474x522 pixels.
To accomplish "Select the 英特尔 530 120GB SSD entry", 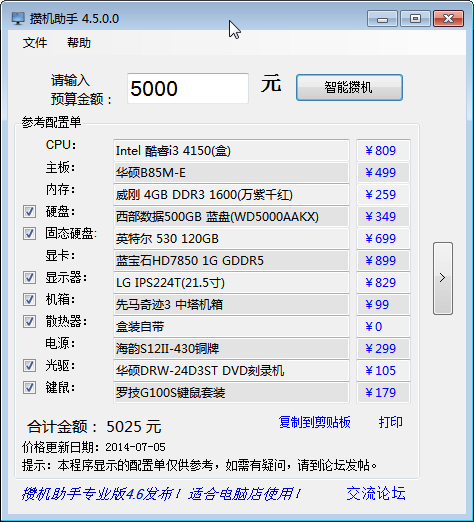I will click(x=231, y=239).
